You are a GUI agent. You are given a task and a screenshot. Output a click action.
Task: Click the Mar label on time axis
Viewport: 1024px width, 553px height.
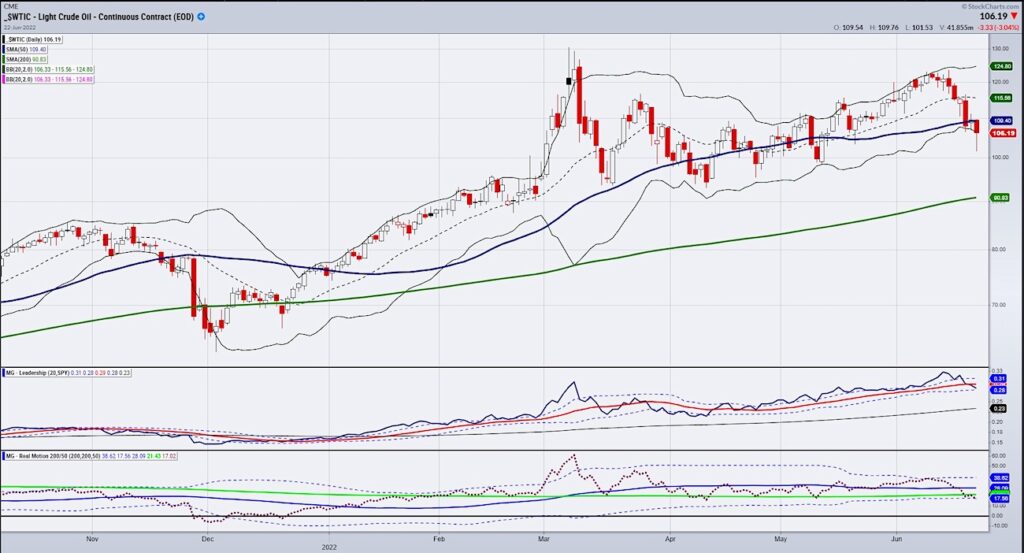[x=543, y=539]
